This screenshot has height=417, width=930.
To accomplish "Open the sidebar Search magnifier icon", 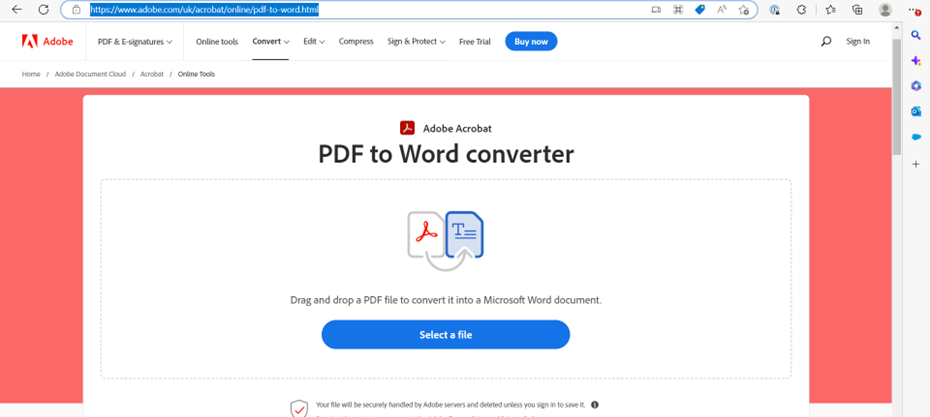I will [916, 35].
